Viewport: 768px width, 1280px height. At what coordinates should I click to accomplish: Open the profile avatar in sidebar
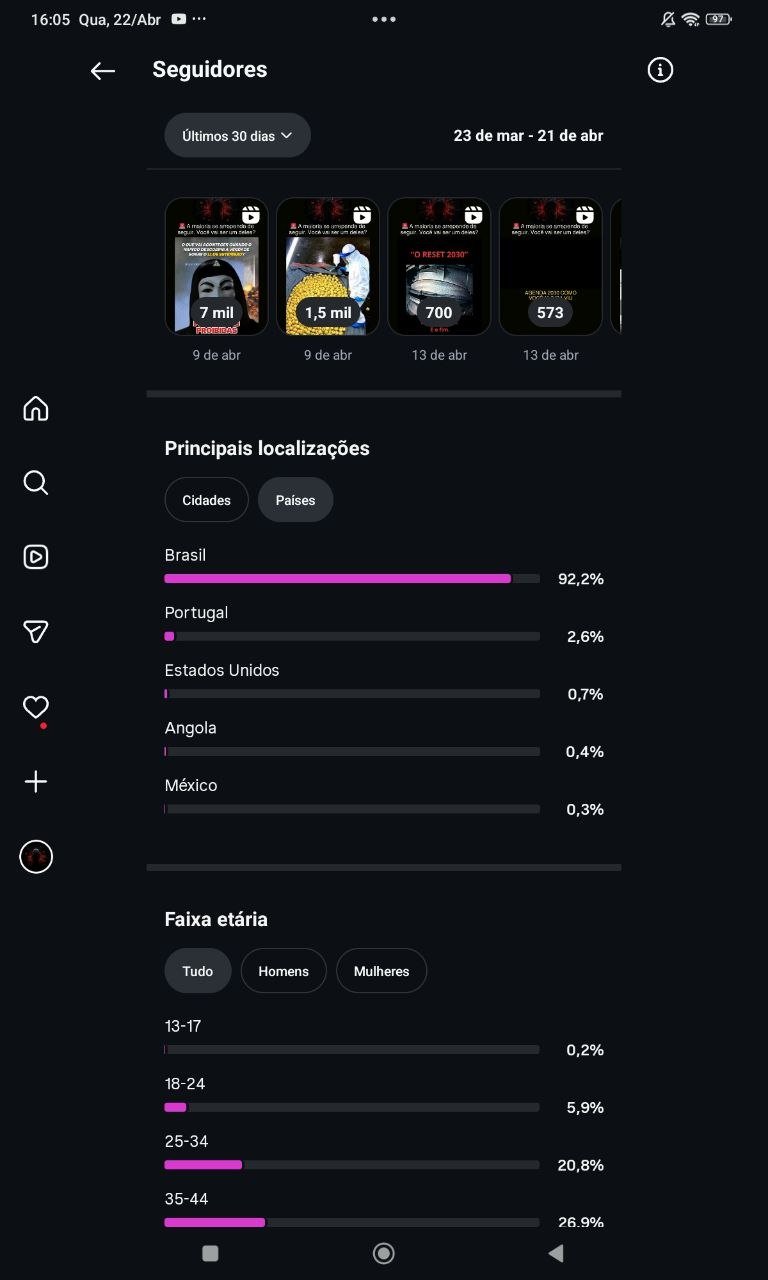coord(36,857)
